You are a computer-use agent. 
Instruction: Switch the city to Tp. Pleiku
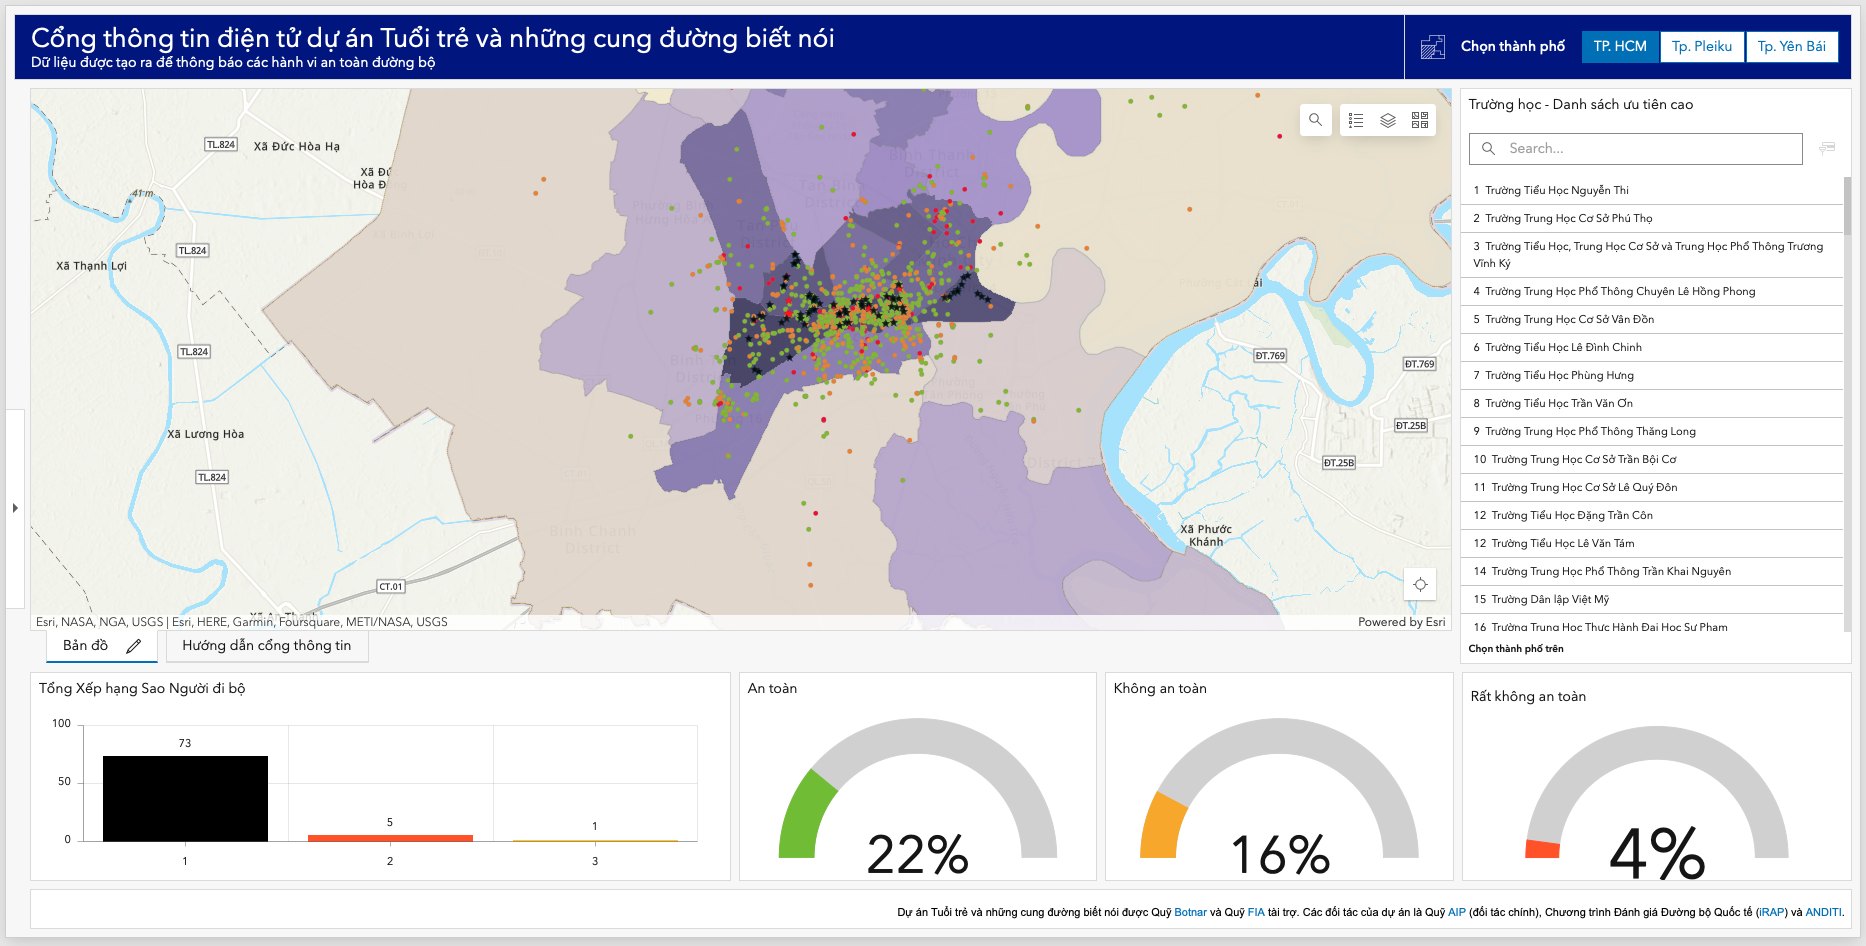[1702, 46]
